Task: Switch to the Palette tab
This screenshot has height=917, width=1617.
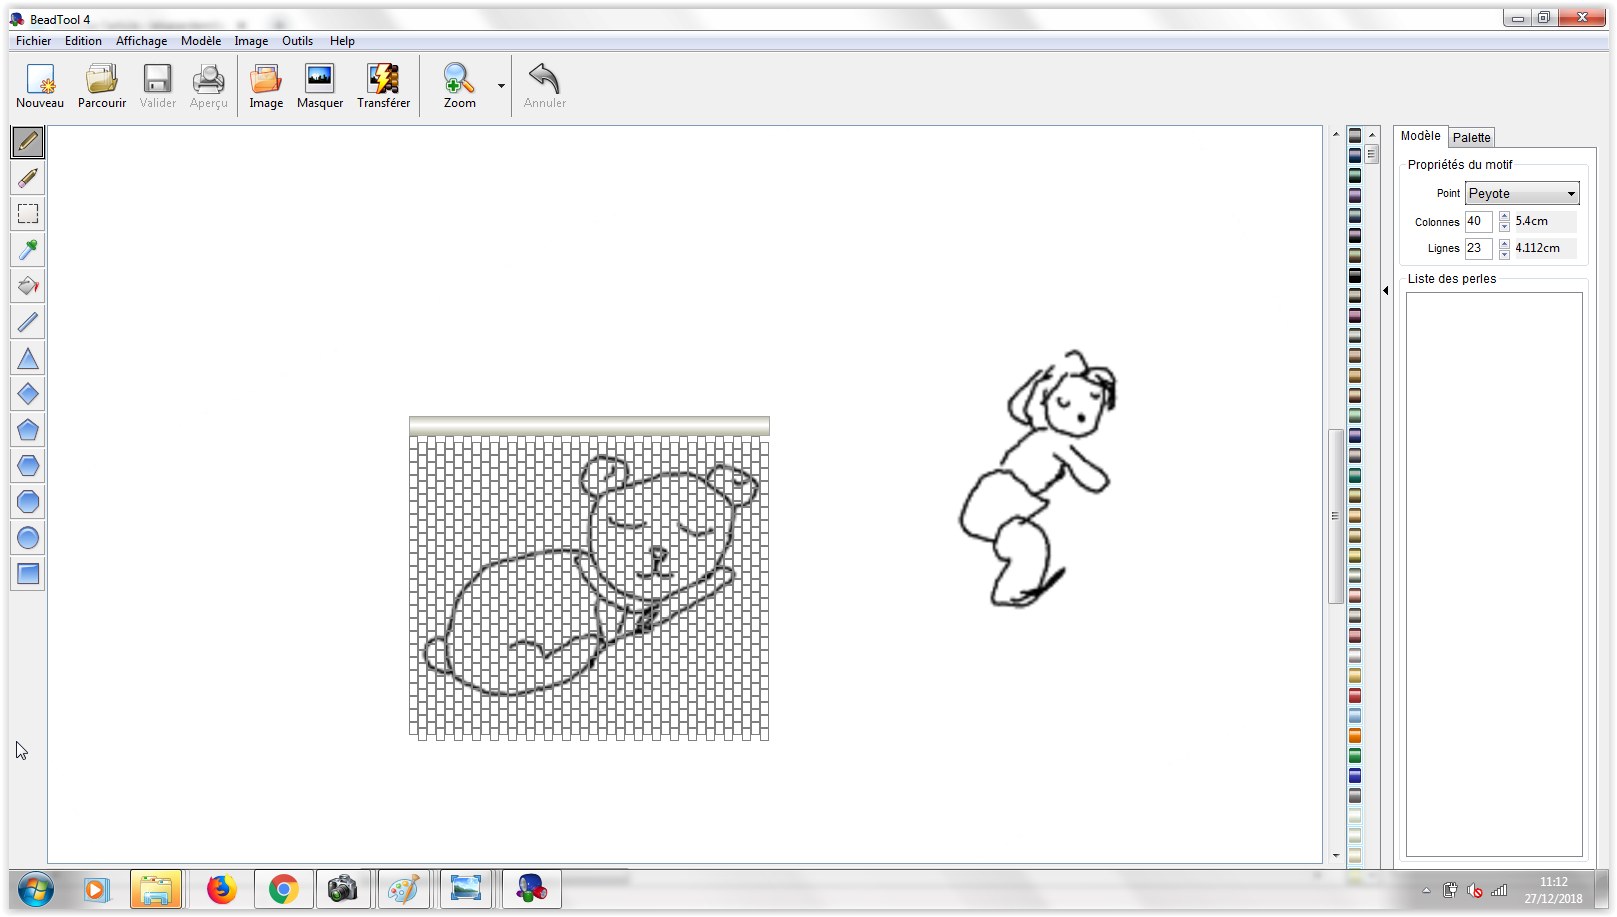Action: pyautogui.click(x=1471, y=138)
